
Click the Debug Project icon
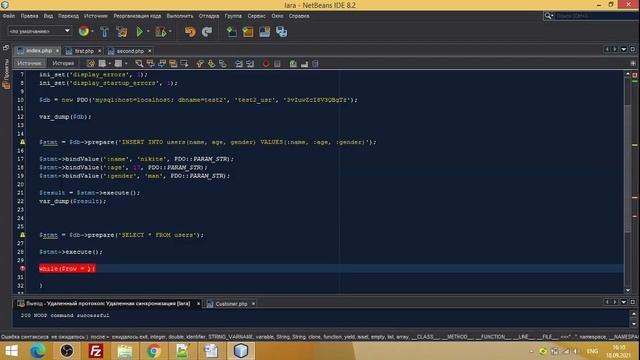161,32
